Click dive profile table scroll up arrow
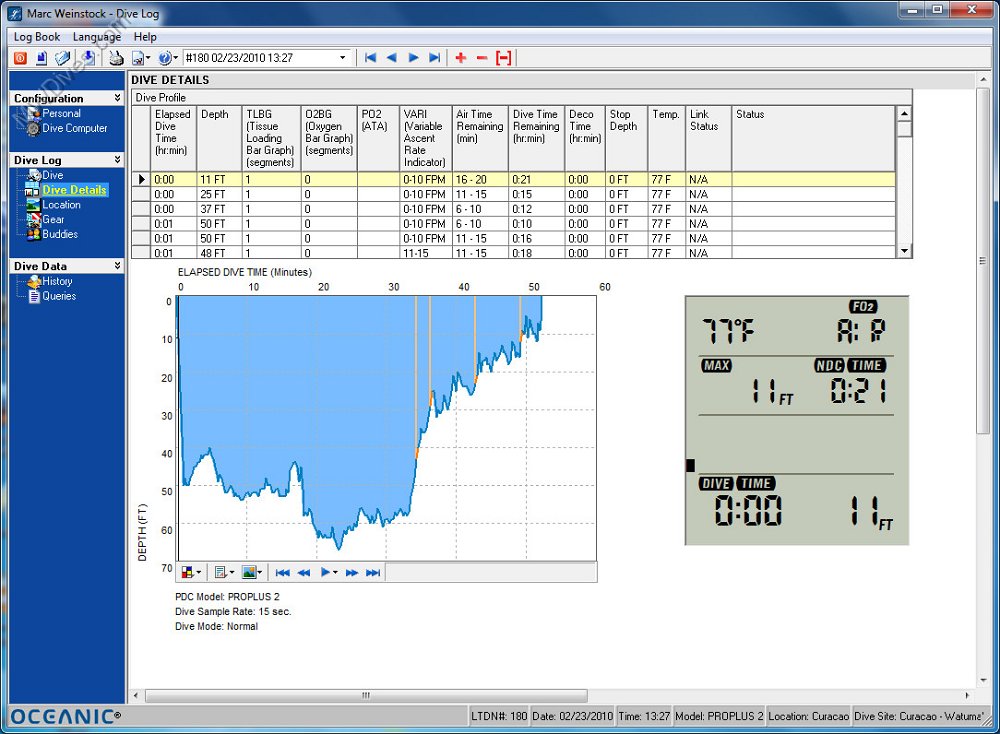The height and width of the screenshot is (734, 1000). click(x=904, y=114)
